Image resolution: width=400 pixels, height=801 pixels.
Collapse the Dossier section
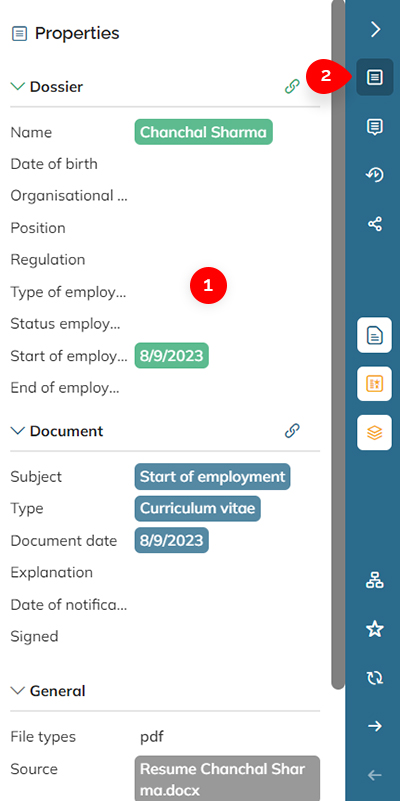(x=17, y=86)
